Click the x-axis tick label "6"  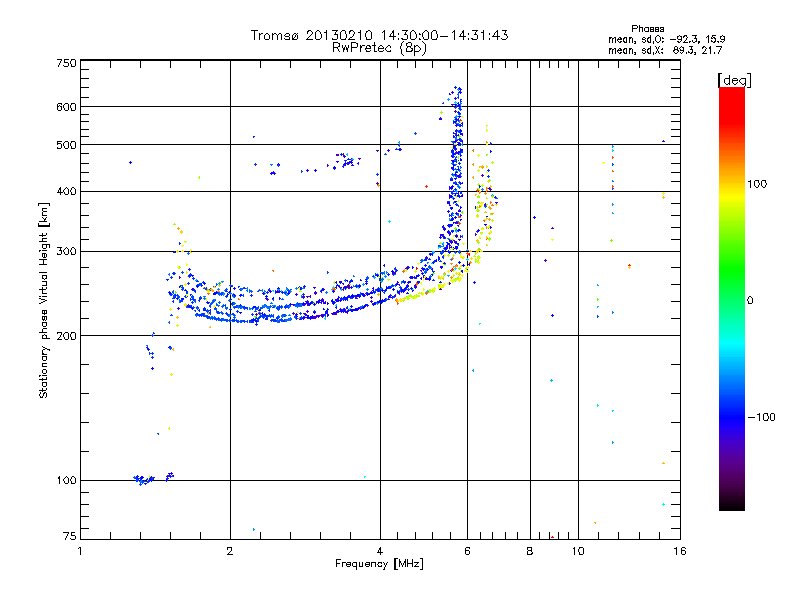pyautogui.click(x=467, y=551)
